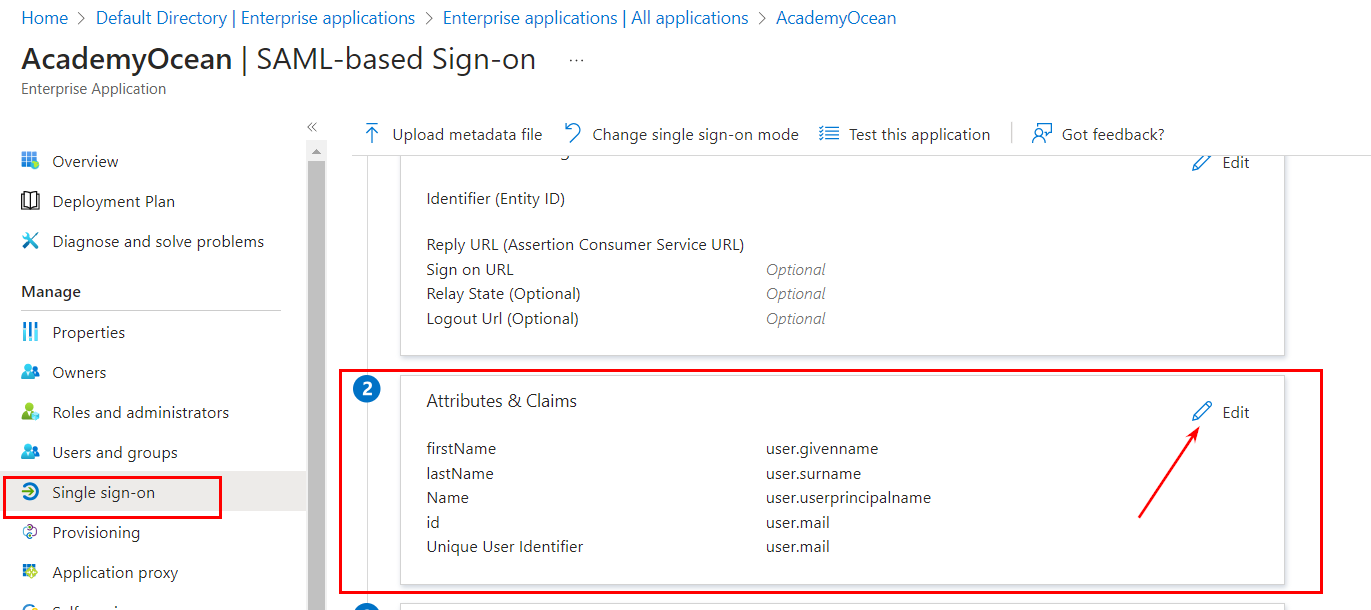Select Single sign-on menu item
This screenshot has width=1371, height=610.
[x=103, y=492]
